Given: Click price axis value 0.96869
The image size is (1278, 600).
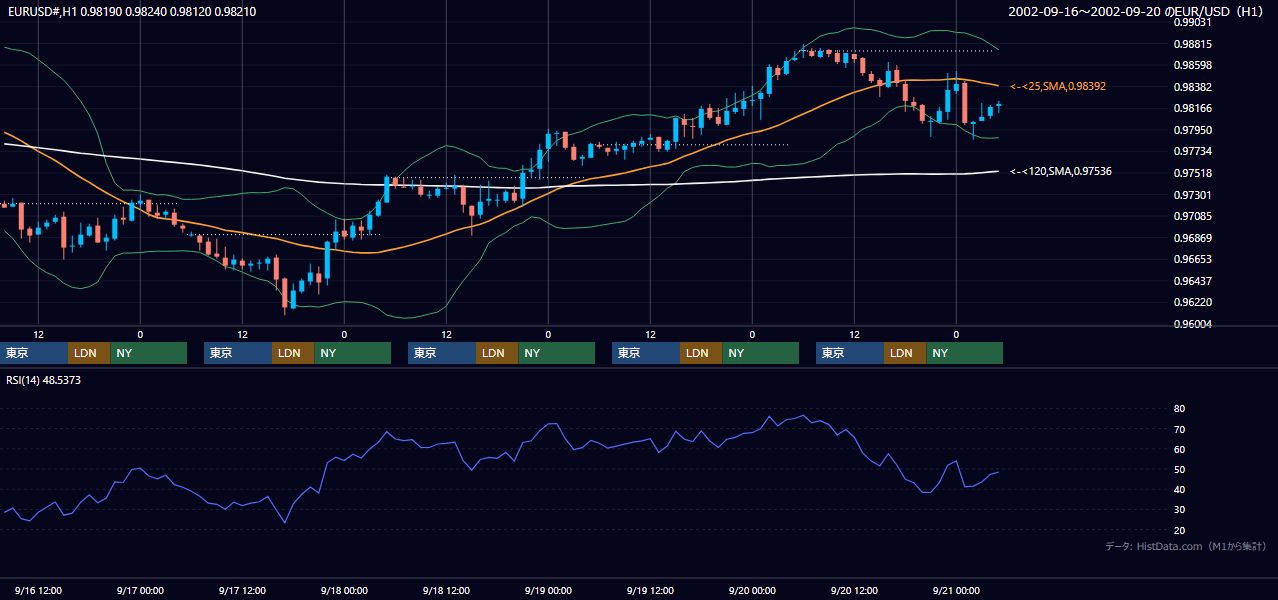Looking at the screenshot, I should pos(1193,238).
